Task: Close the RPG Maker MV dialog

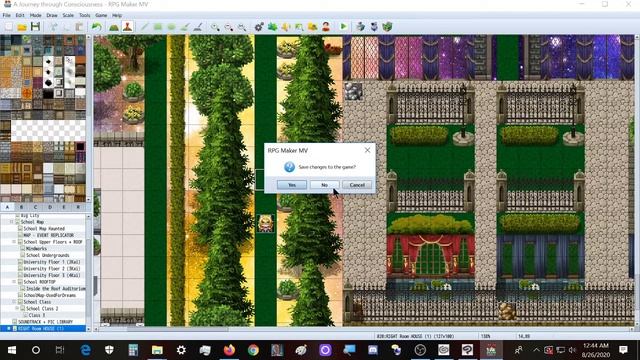Action: coord(367,150)
